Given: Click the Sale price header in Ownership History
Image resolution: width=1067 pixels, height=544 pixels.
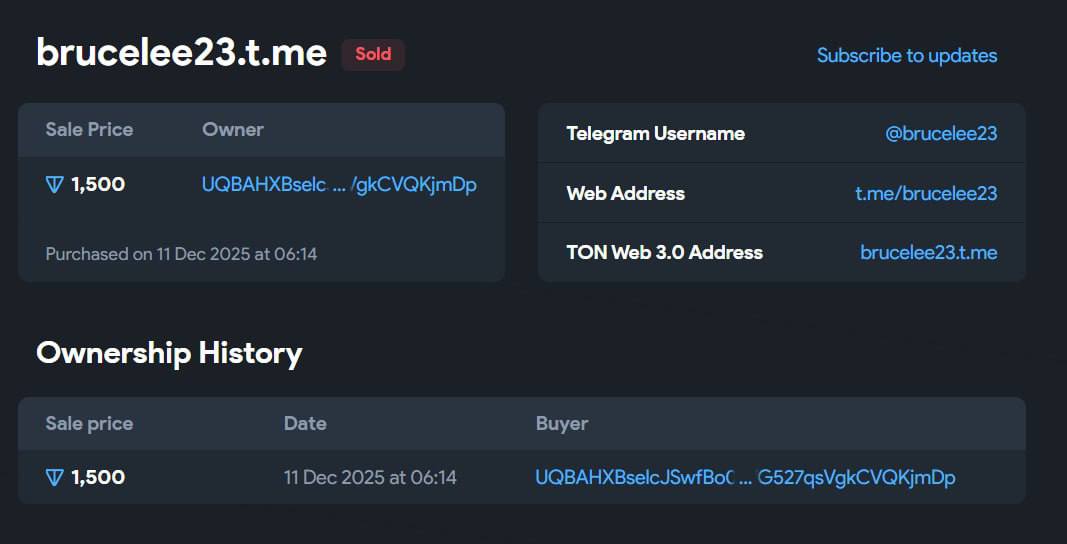Looking at the screenshot, I should [89, 423].
